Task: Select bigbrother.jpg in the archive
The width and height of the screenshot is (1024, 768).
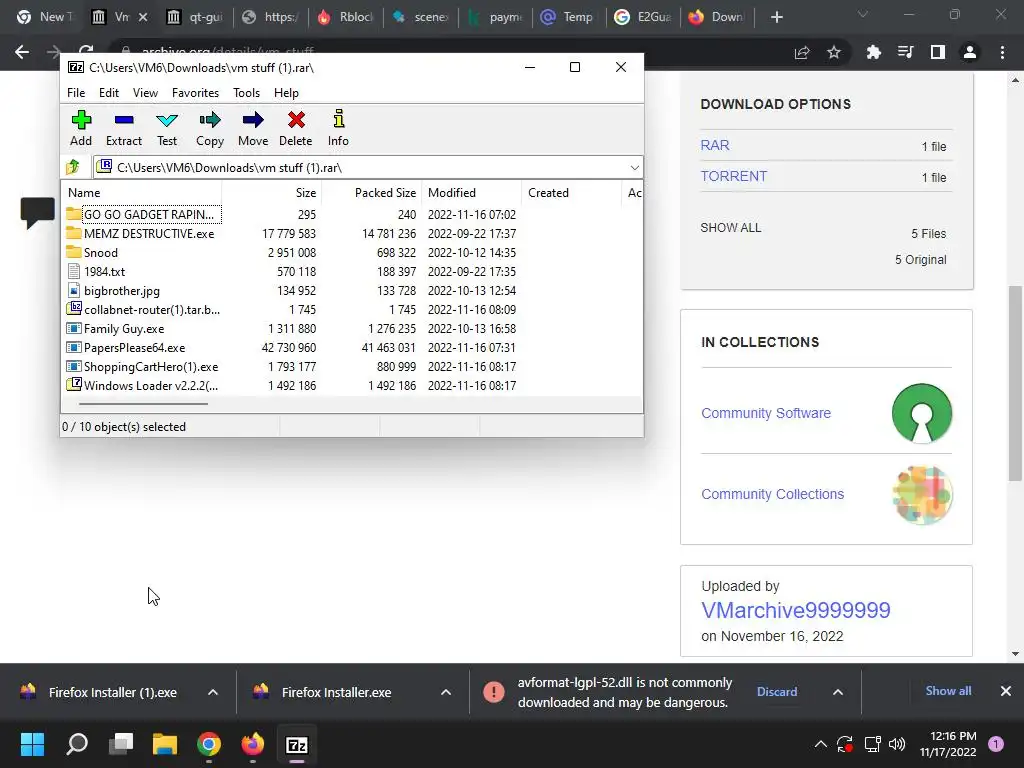Action: coord(351,291)
